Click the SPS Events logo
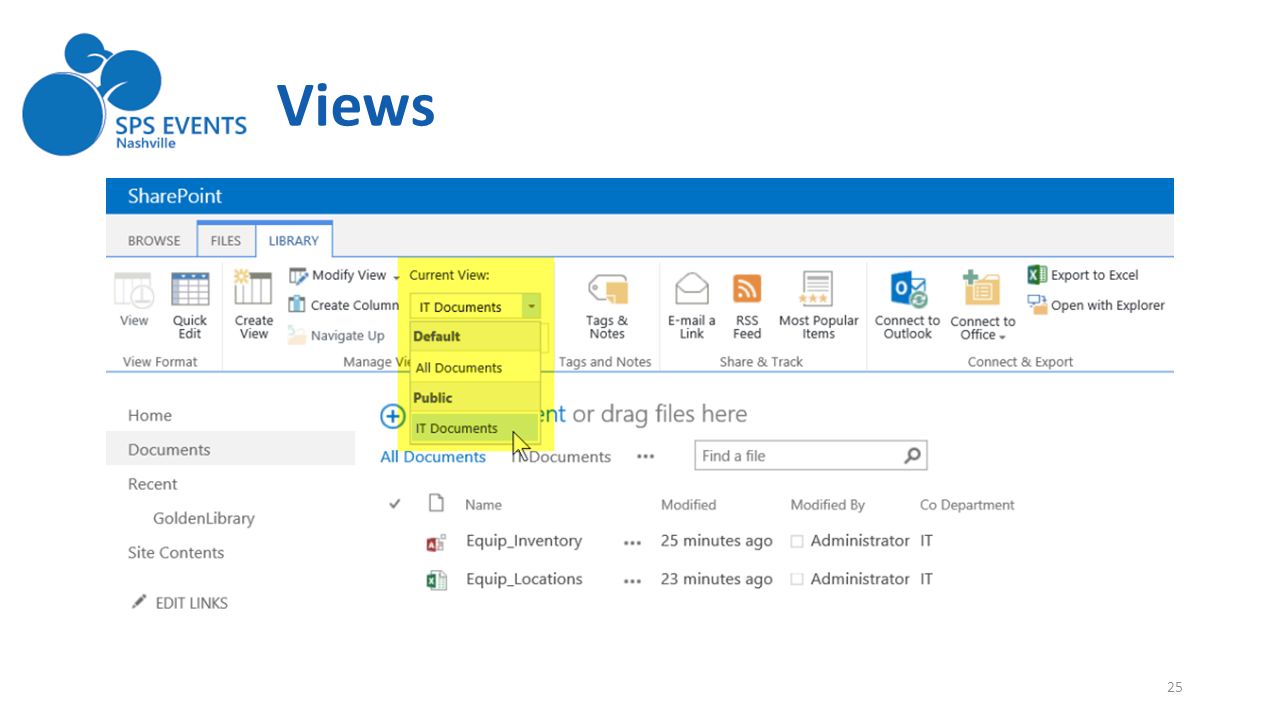The height and width of the screenshot is (720, 1280). click(x=135, y=95)
